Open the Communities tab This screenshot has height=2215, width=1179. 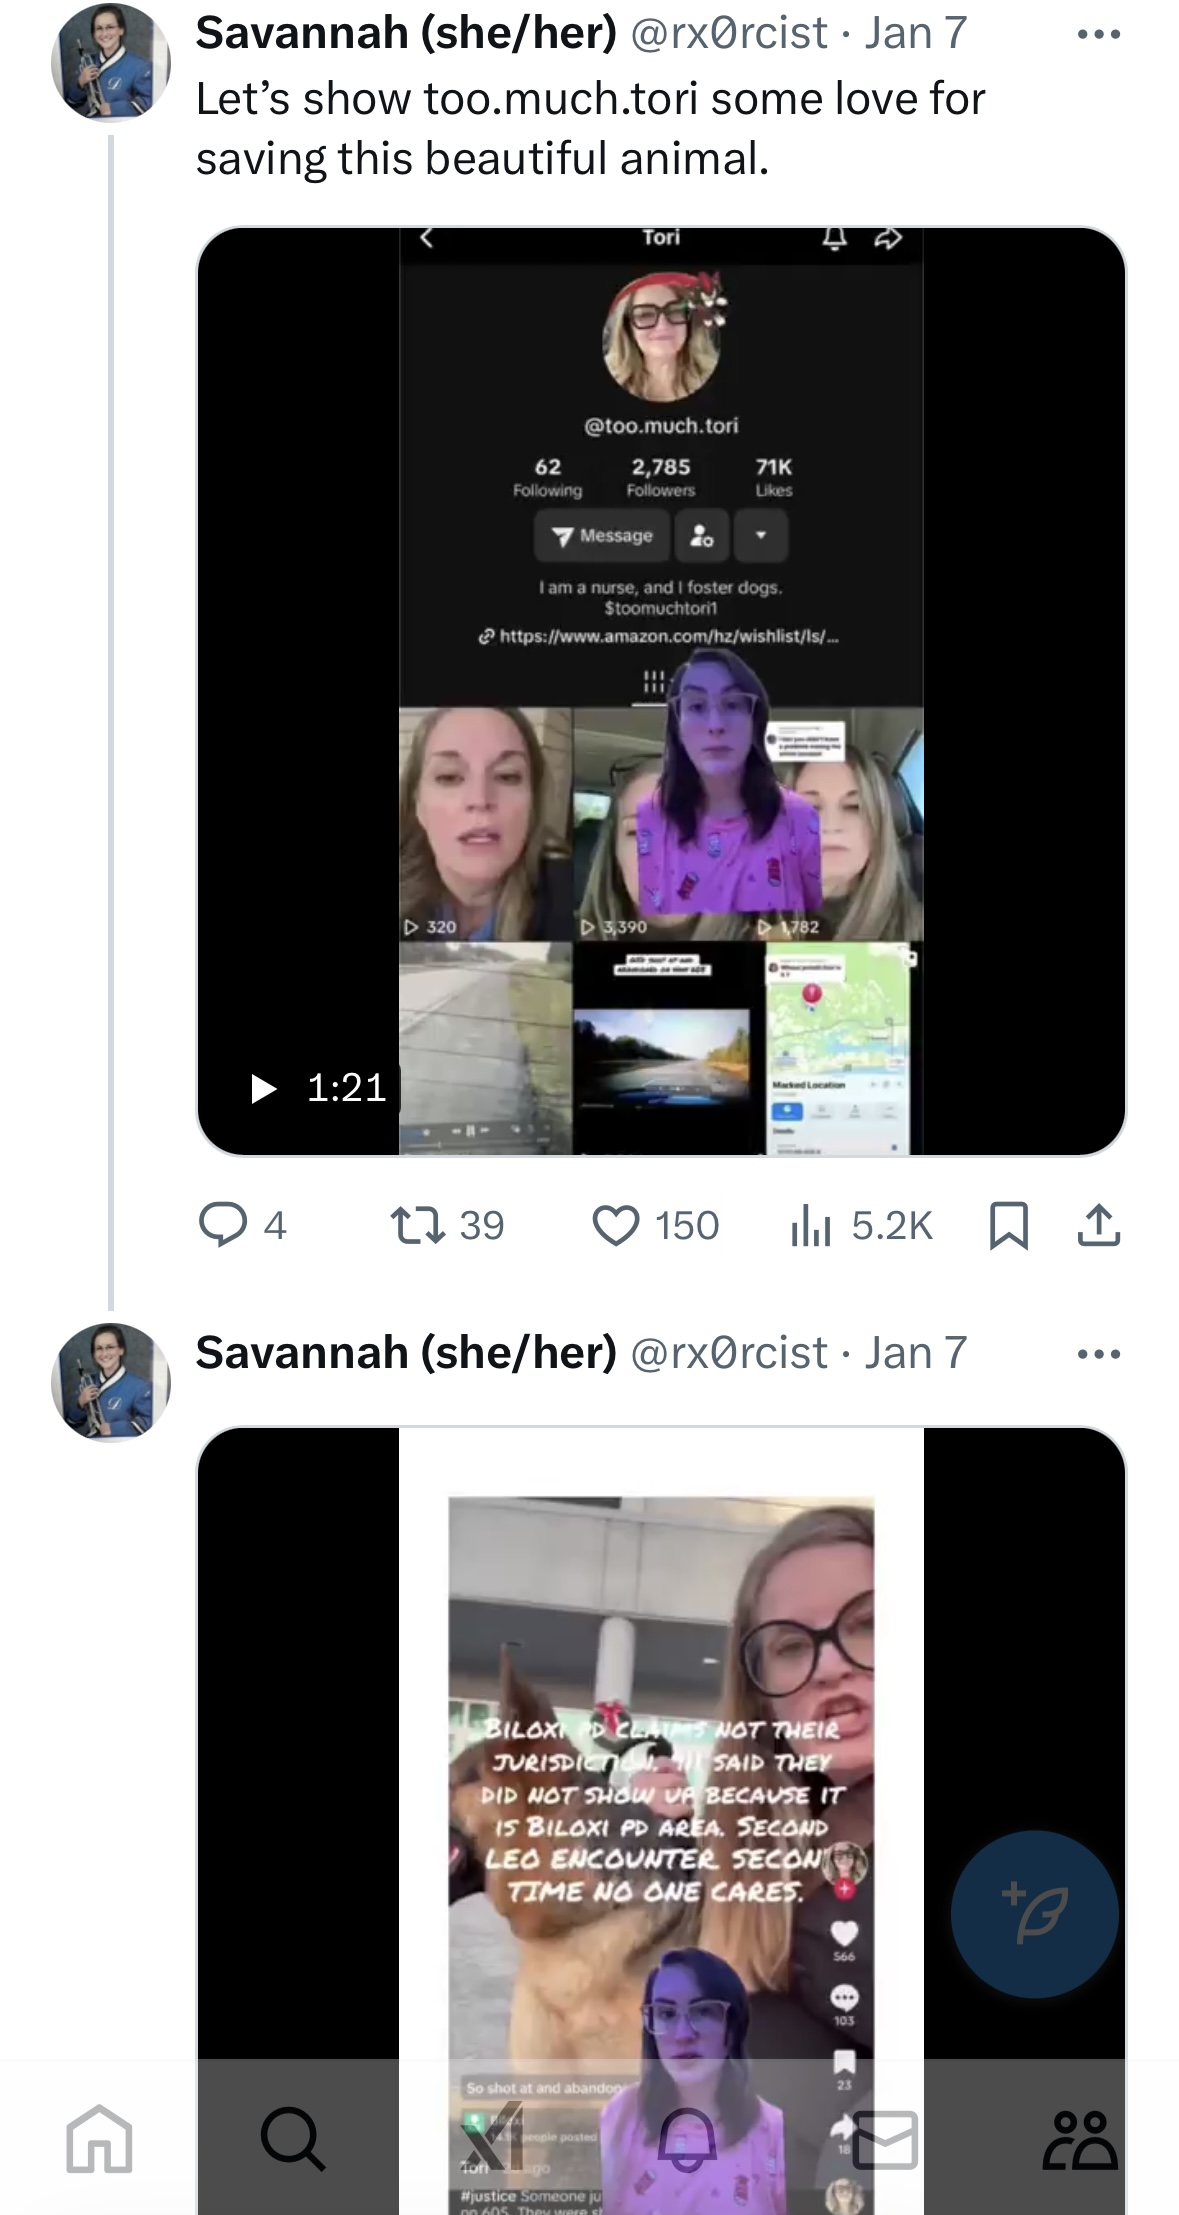point(1080,2139)
